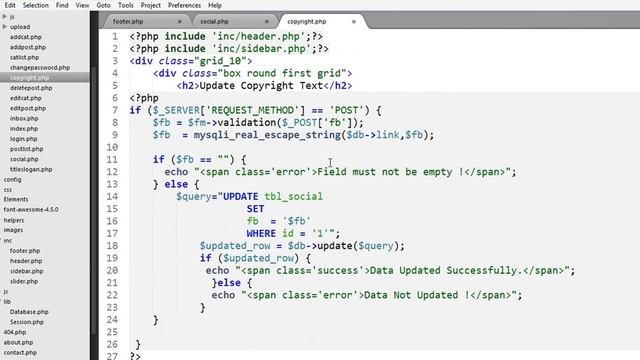The image size is (640, 360).
Task: Close the social.php tab
Action: tap(267, 21)
